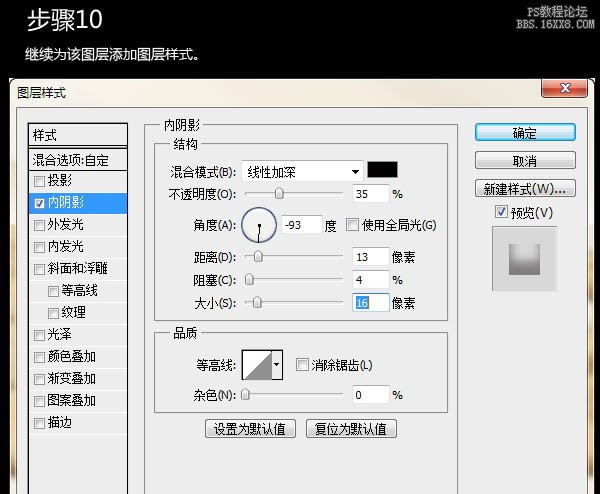Select the 内发光 label row
The height and width of the screenshot is (494, 600).
click(78, 247)
